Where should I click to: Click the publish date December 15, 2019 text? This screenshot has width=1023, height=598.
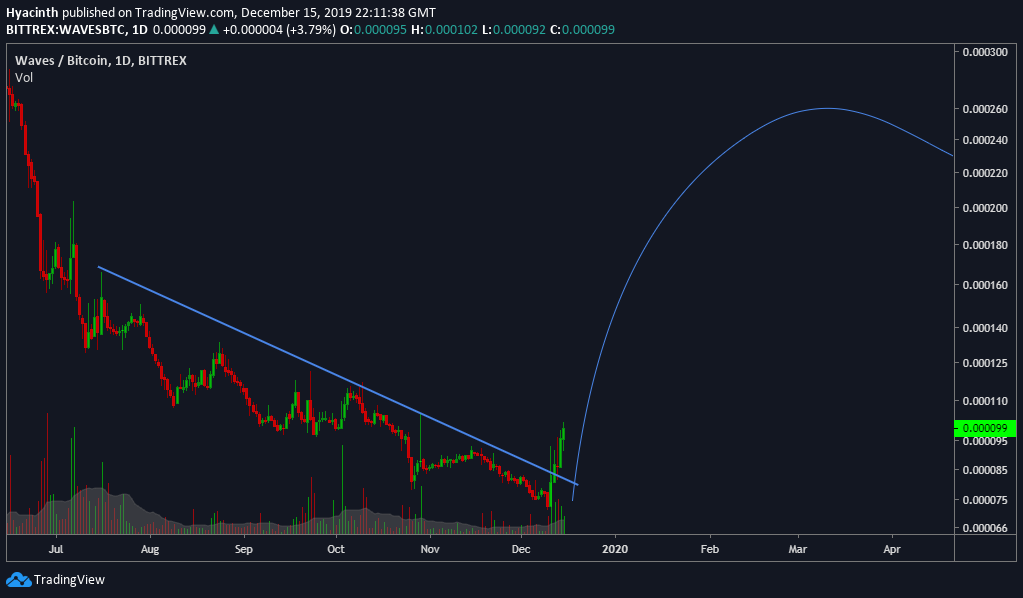tap(298, 12)
